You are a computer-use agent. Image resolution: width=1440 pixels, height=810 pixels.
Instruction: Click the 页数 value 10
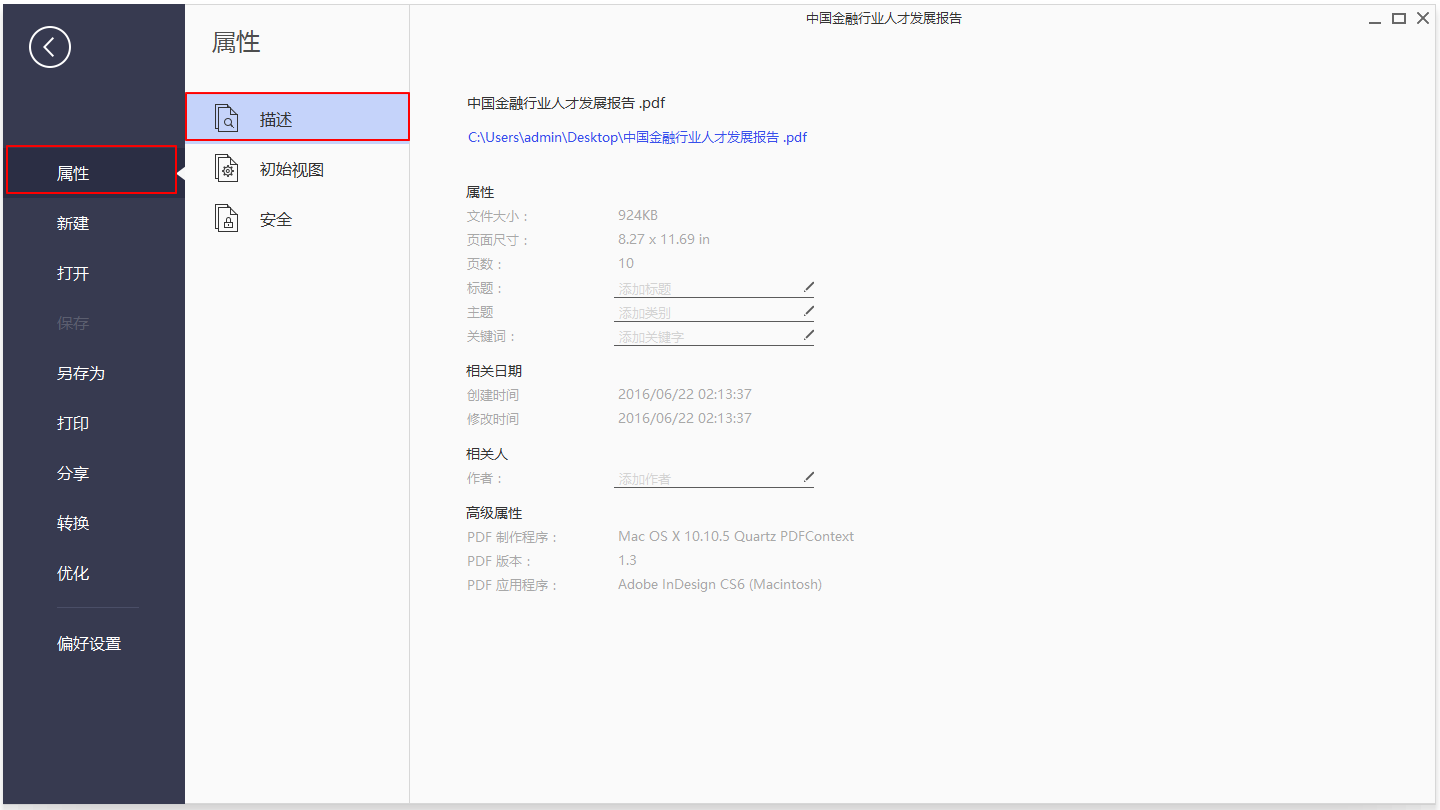pyautogui.click(x=626, y=263)
